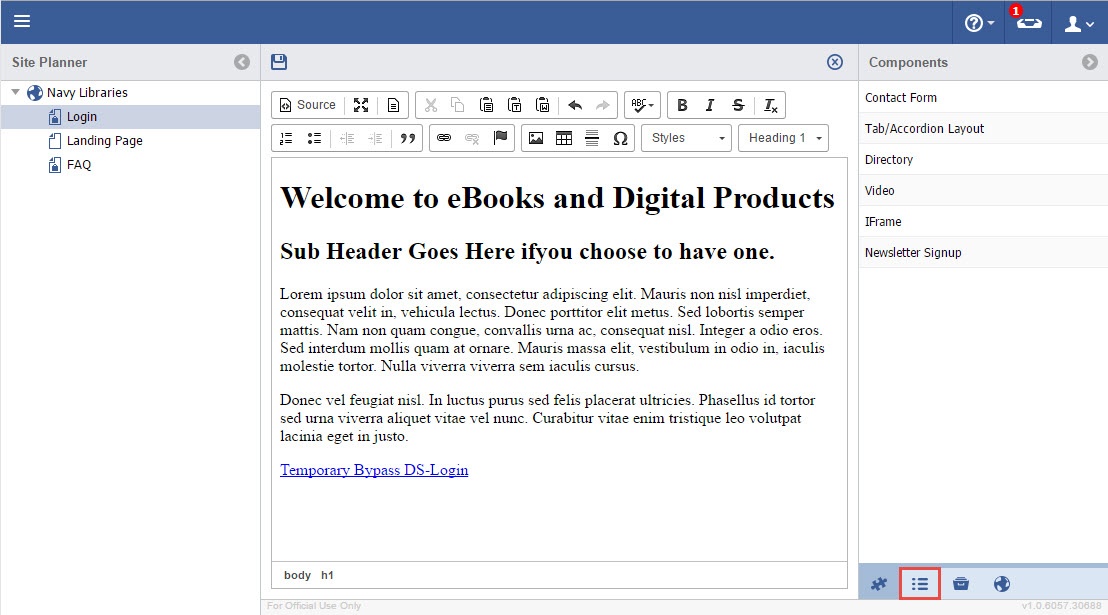Select the Landing Page in Site Planner
The image size is (1108, 615).
coord(104,141)
